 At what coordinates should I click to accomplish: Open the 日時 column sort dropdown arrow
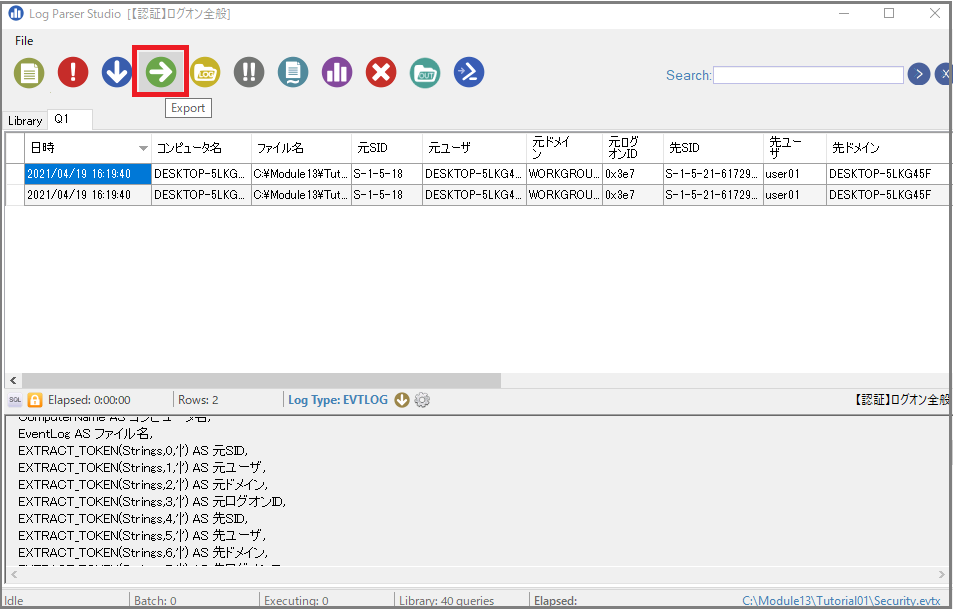[143, 148]
